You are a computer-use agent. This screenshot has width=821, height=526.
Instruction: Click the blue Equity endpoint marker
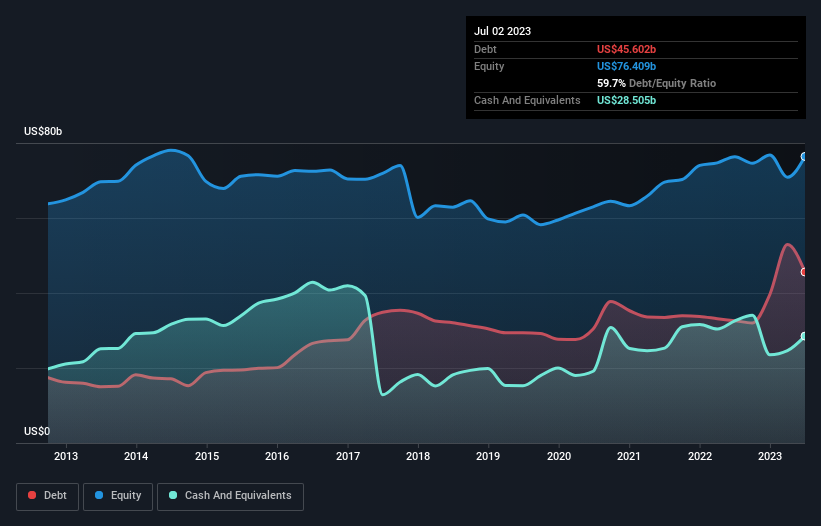[804, 156]
